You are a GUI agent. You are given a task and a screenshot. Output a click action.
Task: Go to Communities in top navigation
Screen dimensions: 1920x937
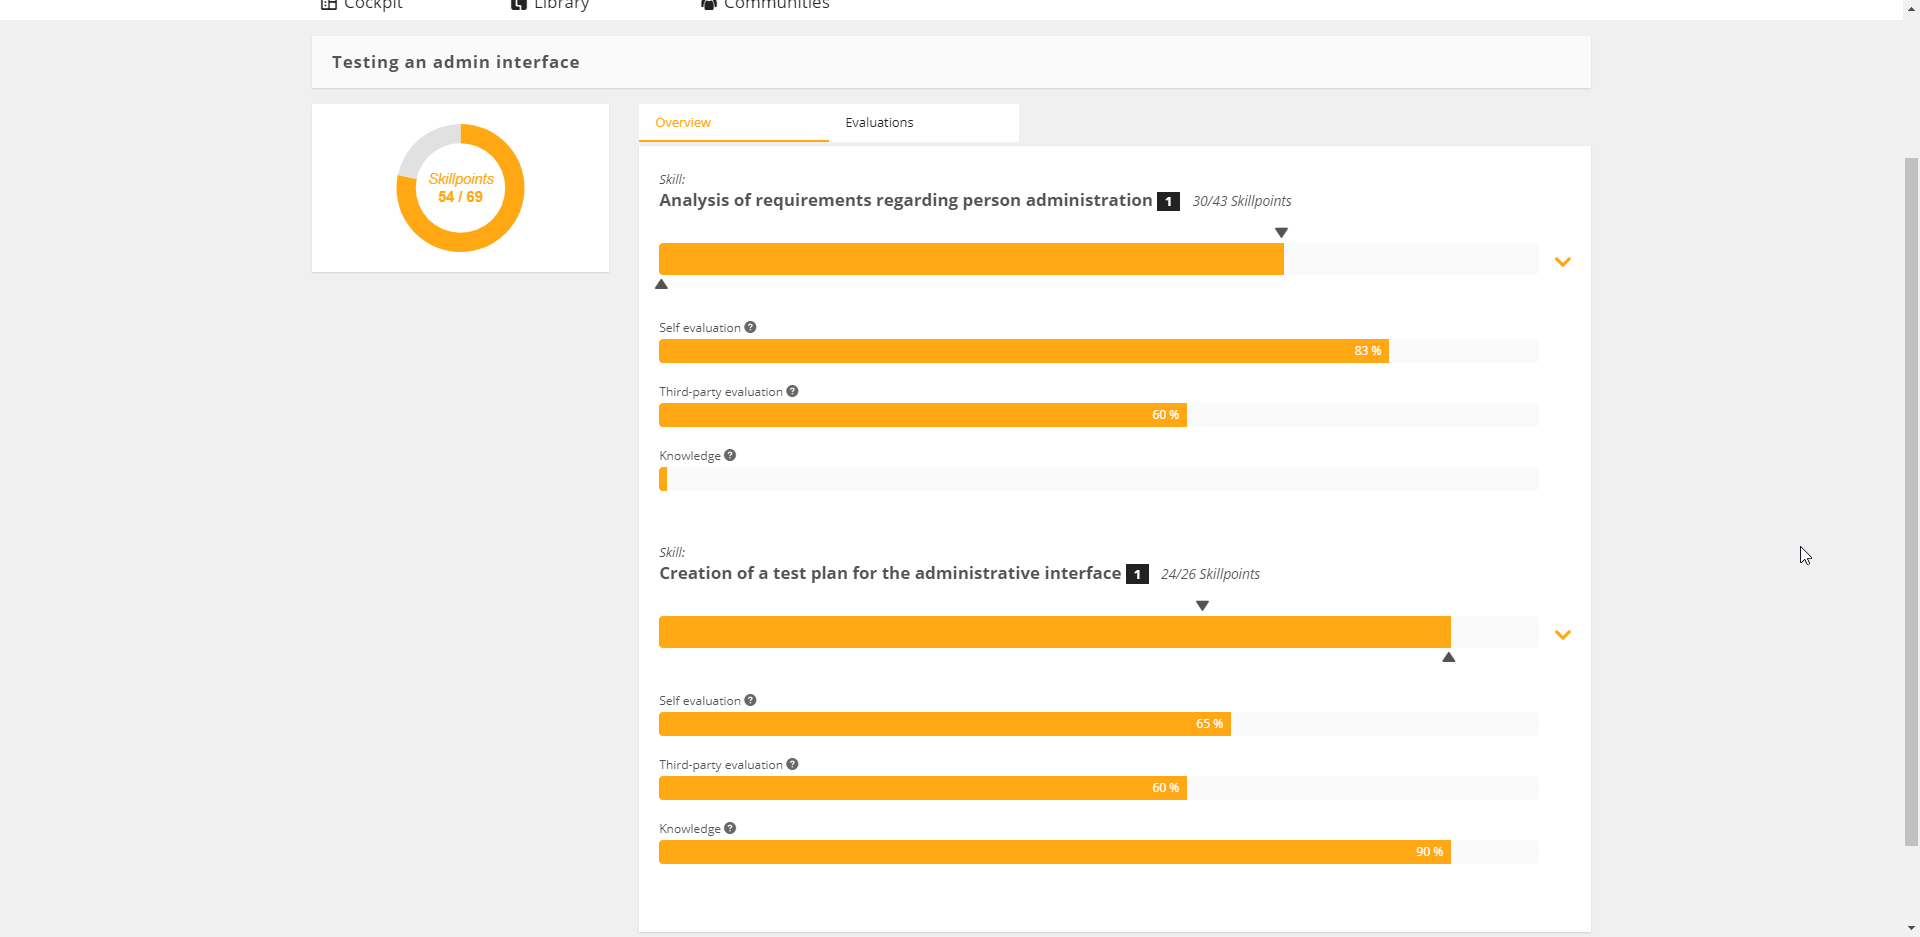coord(766,4)
